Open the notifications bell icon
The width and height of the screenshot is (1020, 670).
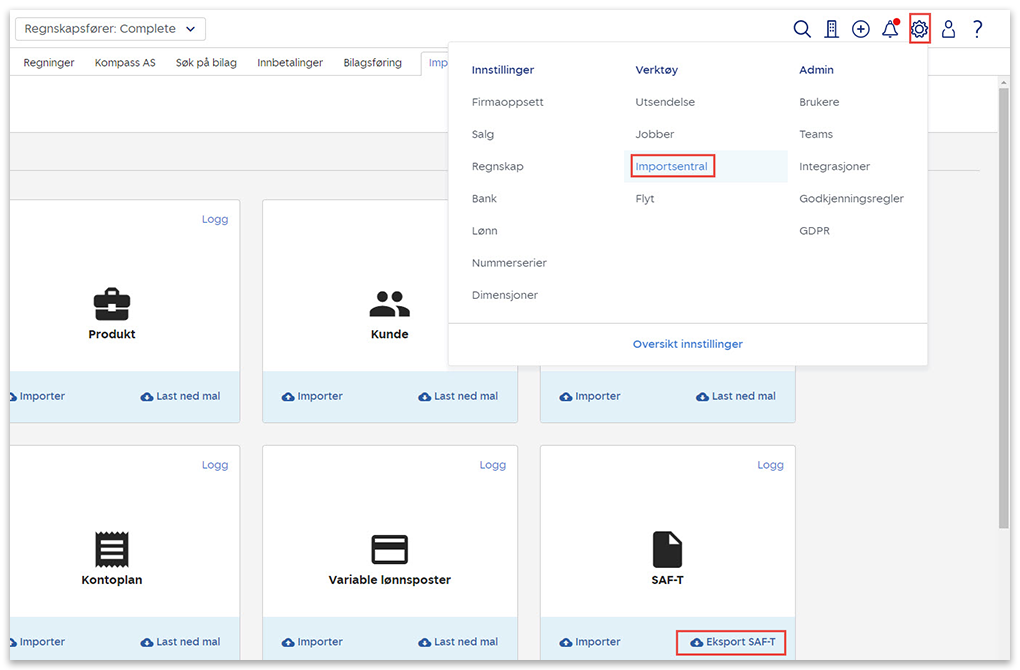(x=889, y=29)
